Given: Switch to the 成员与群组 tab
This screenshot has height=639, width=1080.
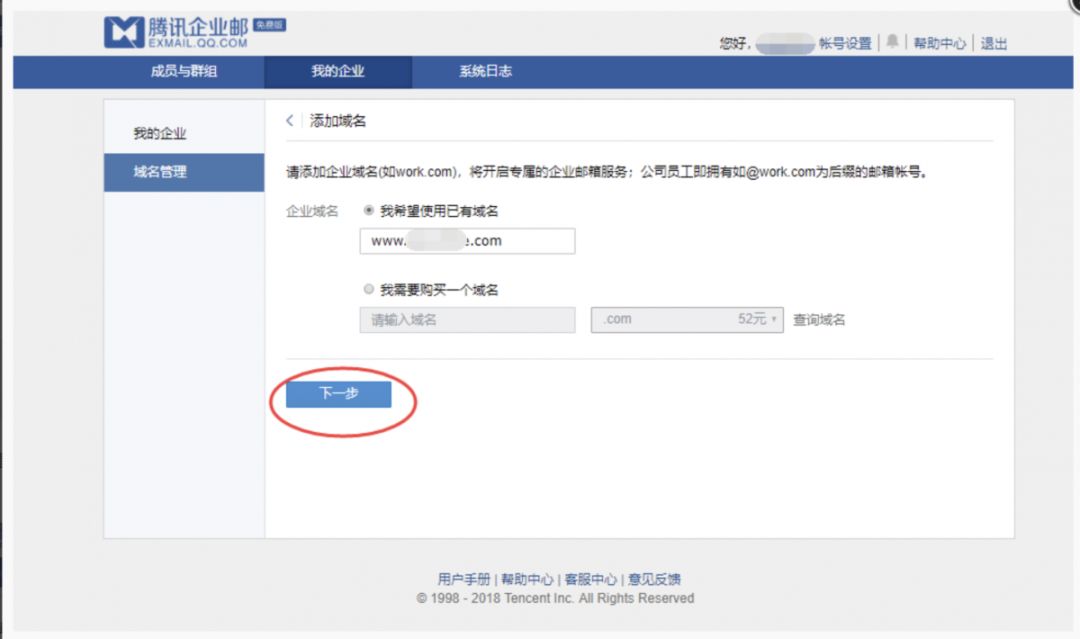Looking at the screenshot, I should coord(185,71).
